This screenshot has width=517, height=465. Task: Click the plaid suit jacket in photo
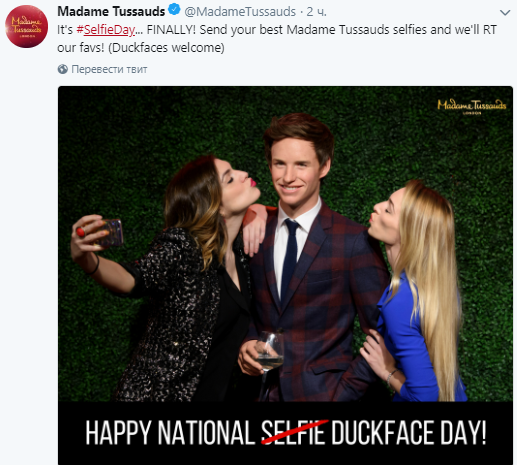320,300
